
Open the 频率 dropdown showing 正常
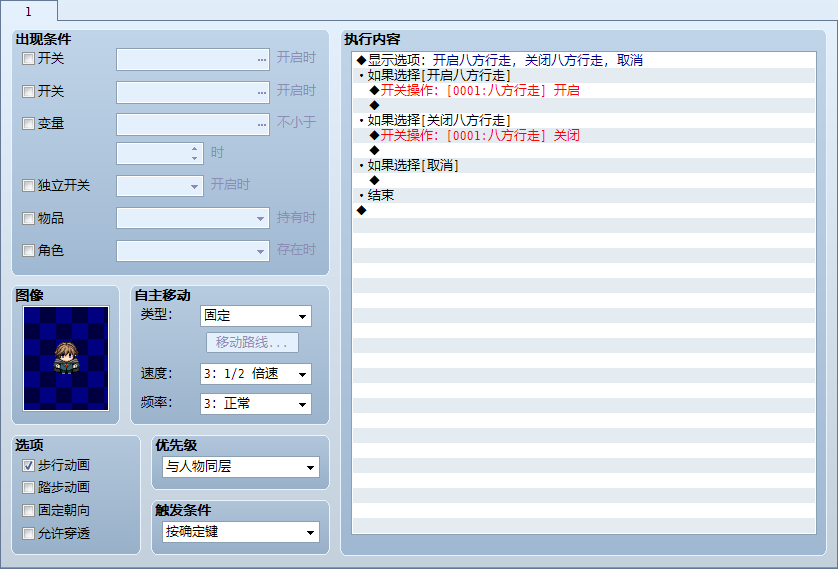[x=255, y=404]
